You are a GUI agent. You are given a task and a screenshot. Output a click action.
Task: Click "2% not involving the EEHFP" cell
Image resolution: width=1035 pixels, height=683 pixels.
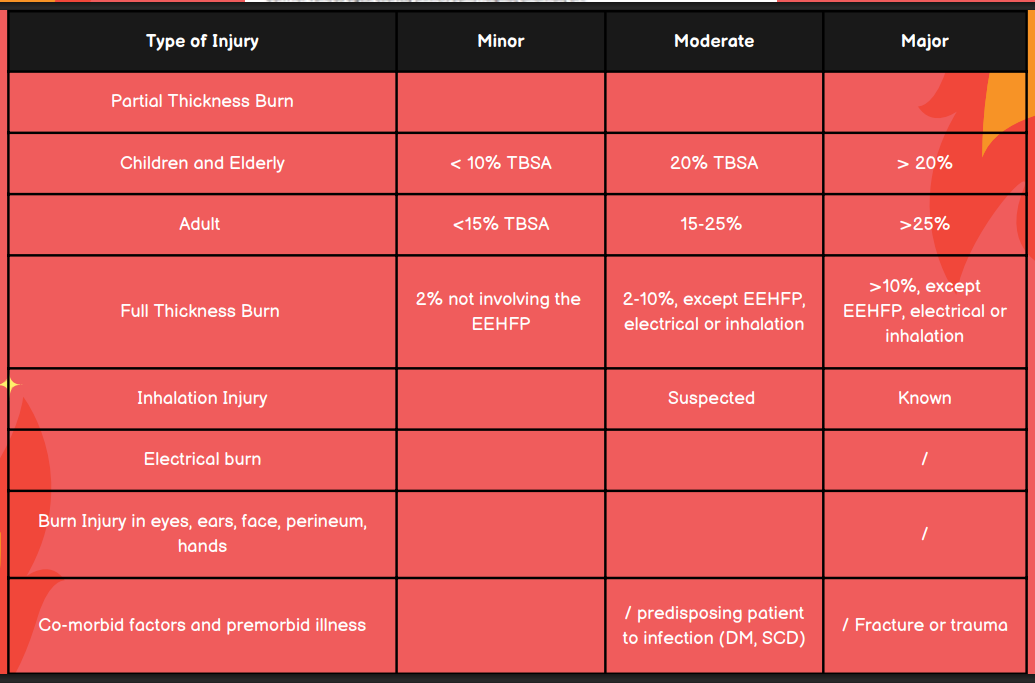click(x=499, y=311)
